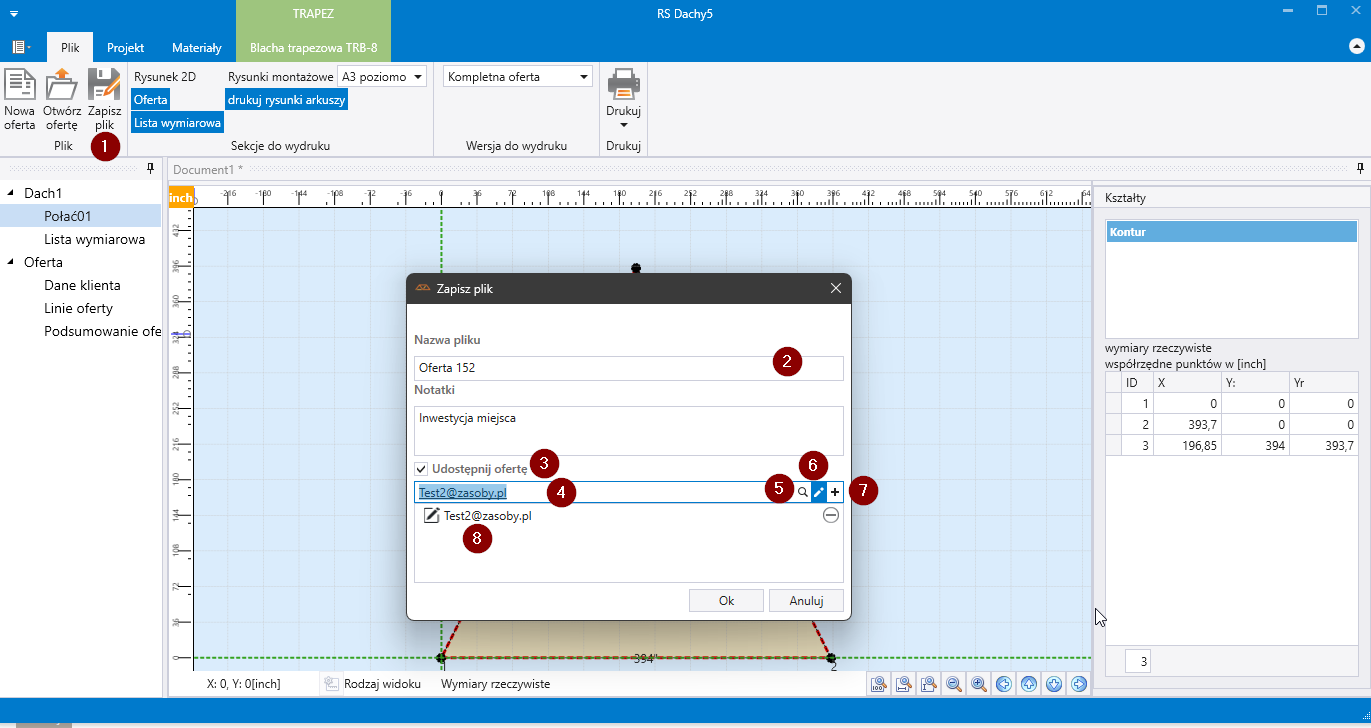Click the magnifier search icon in email field

(802, 492)
